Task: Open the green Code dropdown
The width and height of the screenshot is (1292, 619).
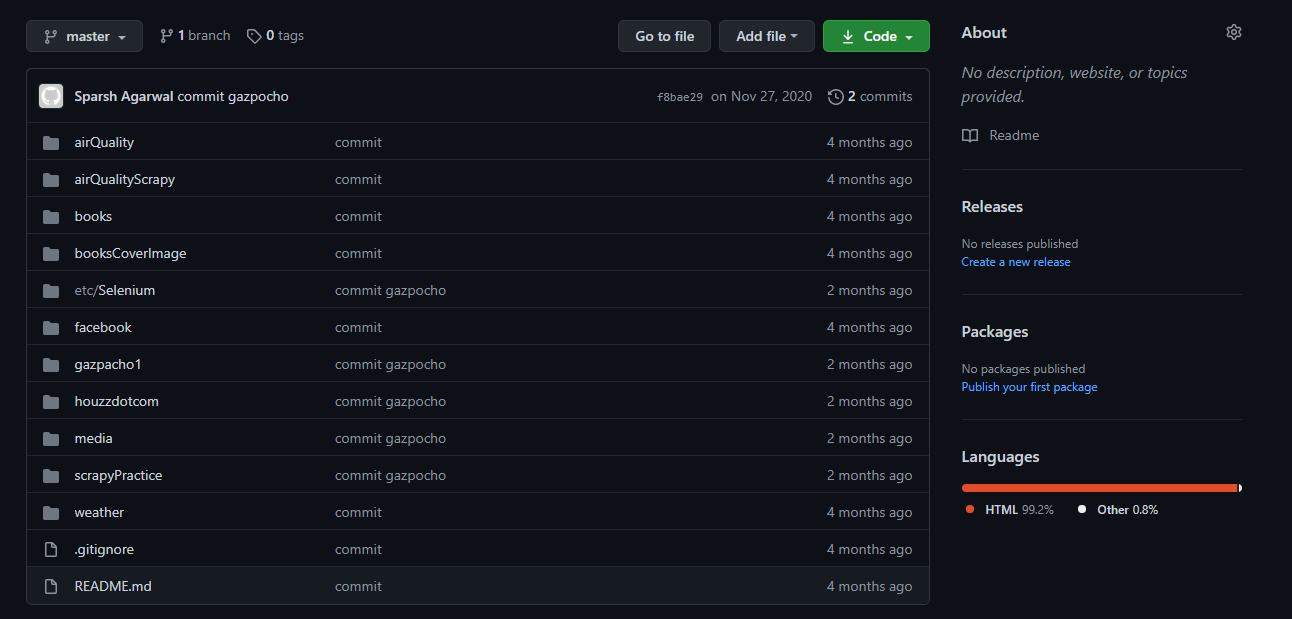Action: (x=876, y=36)
